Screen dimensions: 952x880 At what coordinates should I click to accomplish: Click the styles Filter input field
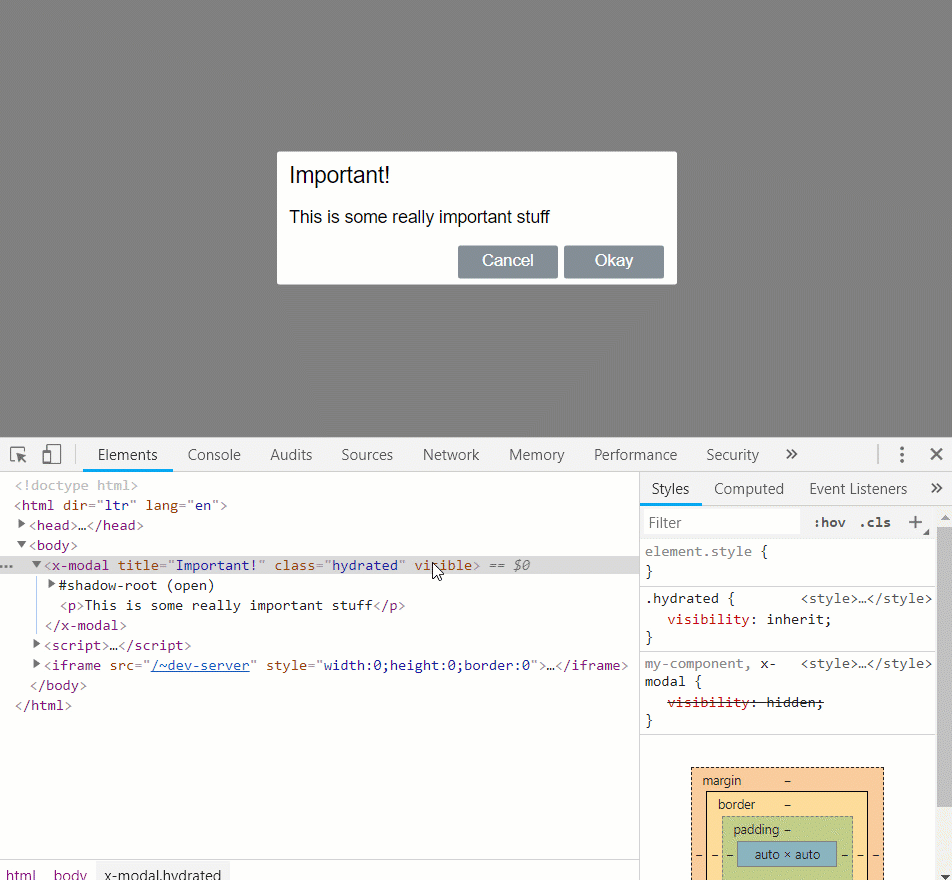click(x=720, y=522)
